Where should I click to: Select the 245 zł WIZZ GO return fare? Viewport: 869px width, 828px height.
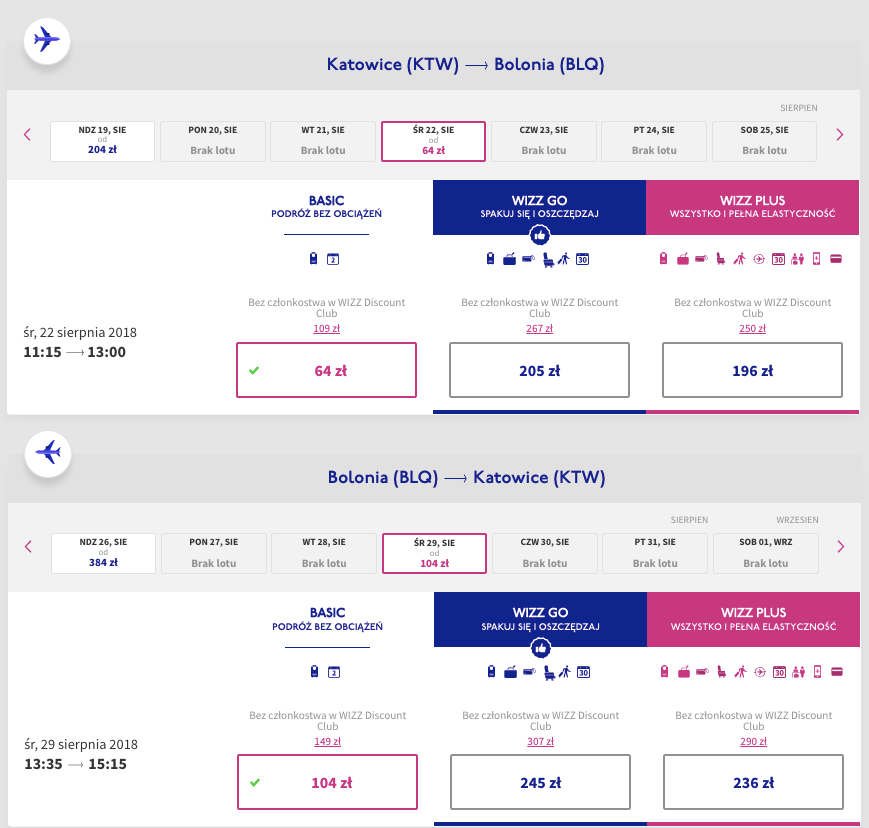tap(540, 782)
